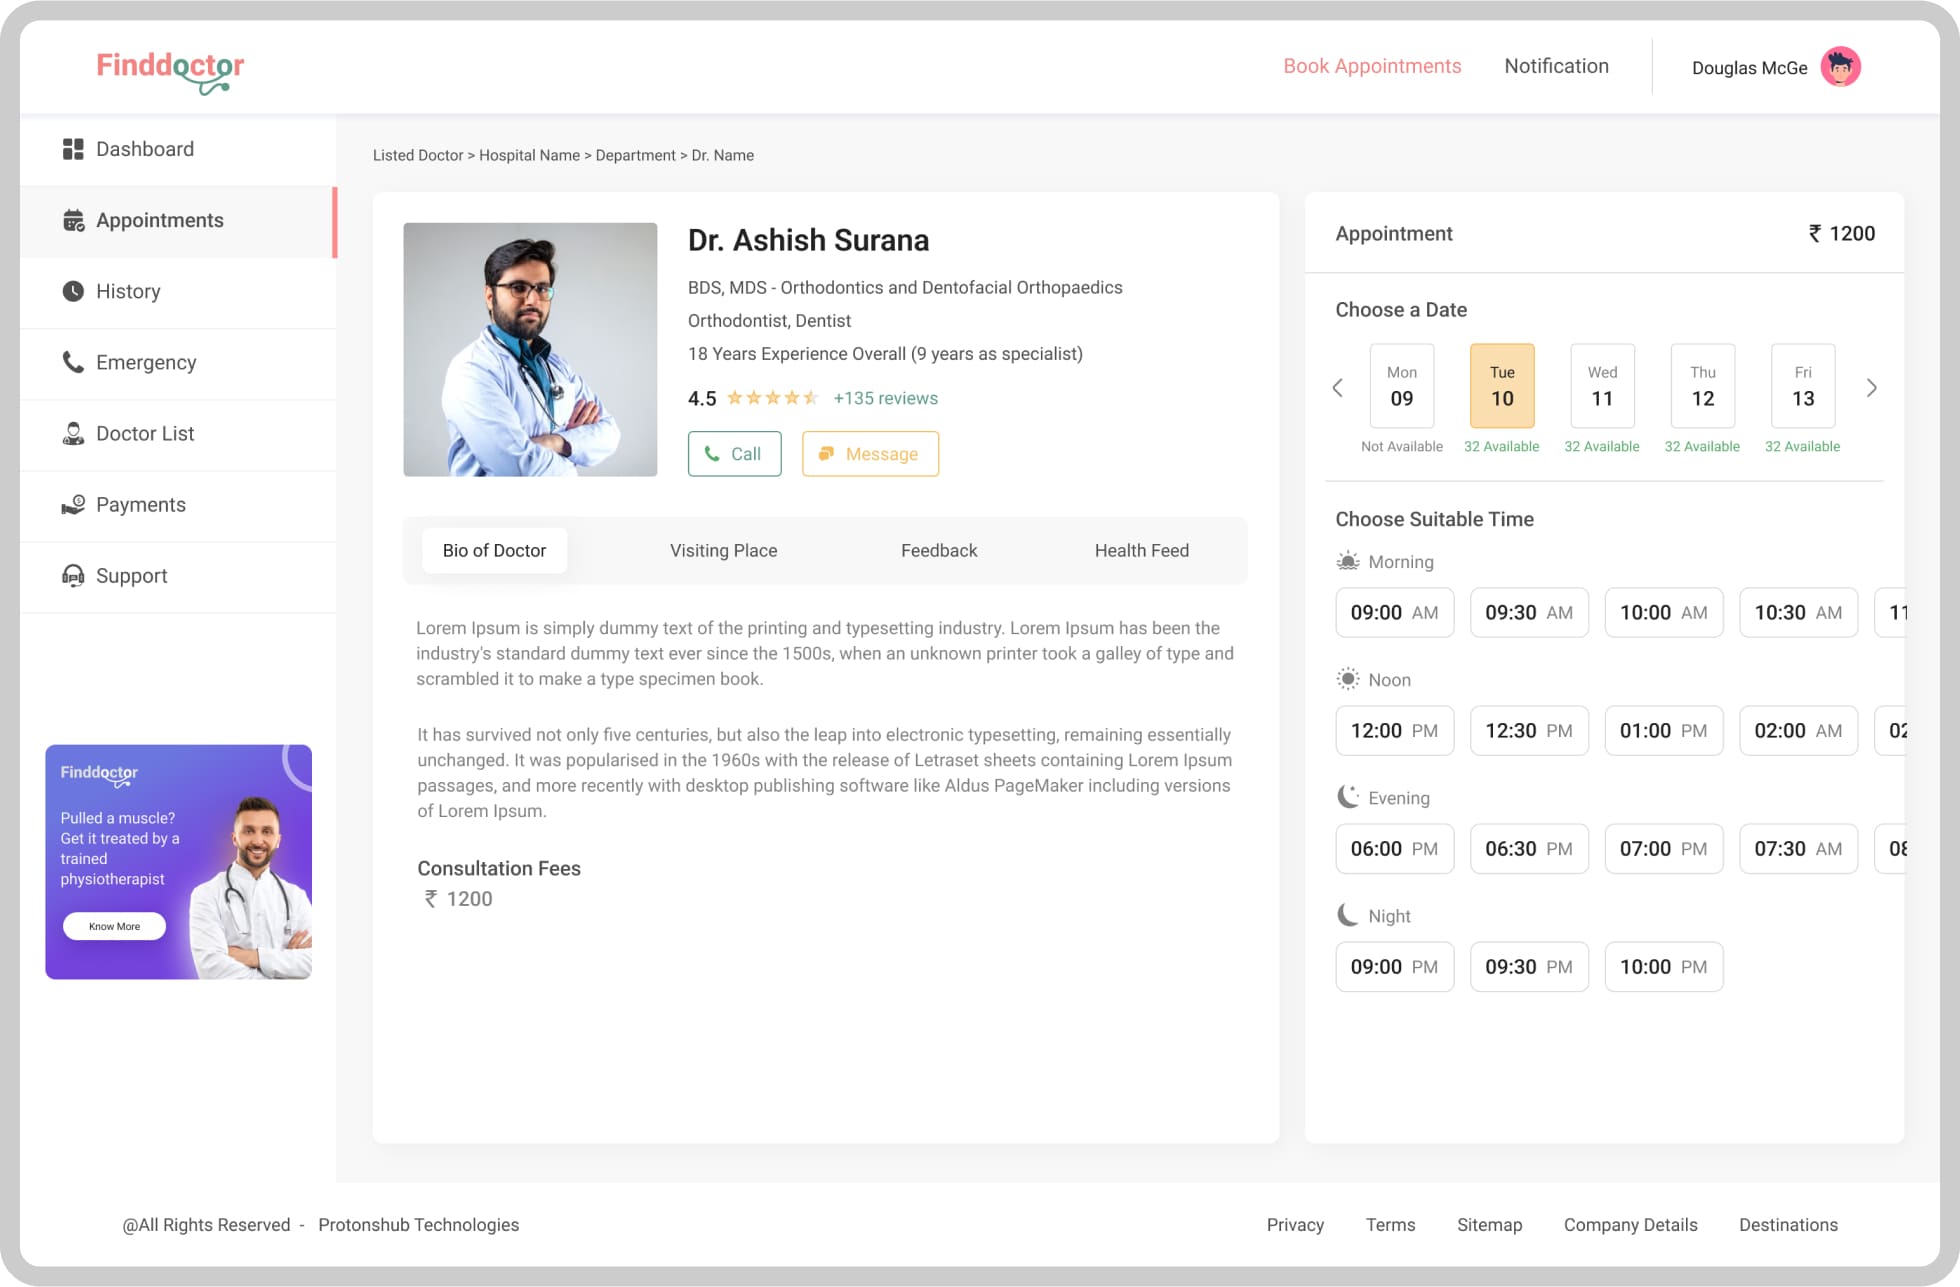Open Hospital Name in breadcrumb

pos(529,156)
